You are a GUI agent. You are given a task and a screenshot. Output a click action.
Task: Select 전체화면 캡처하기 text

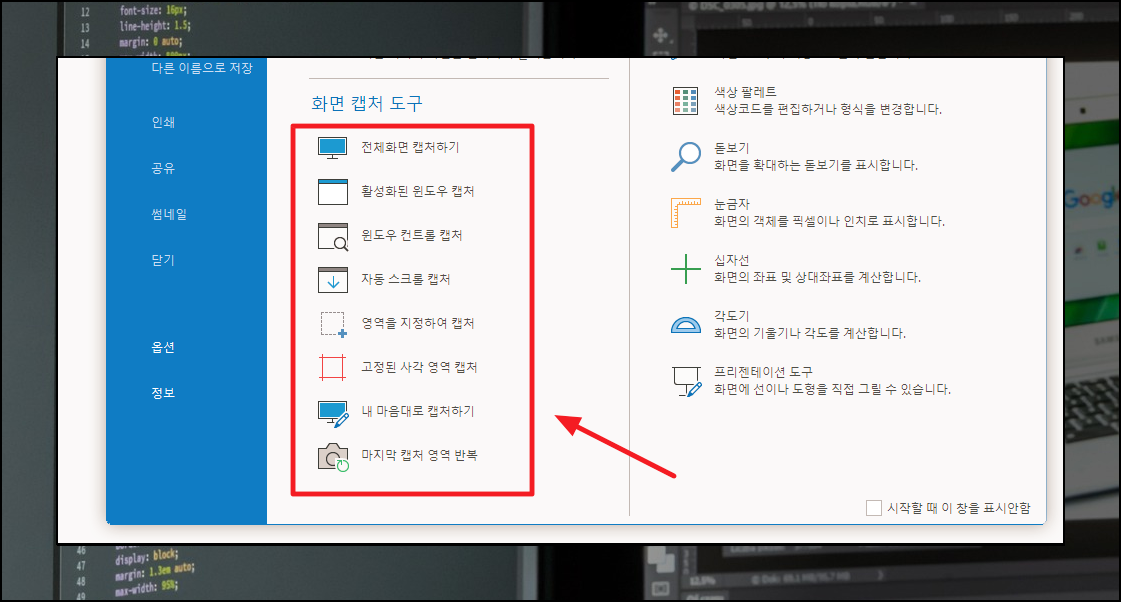click(410, 147)
